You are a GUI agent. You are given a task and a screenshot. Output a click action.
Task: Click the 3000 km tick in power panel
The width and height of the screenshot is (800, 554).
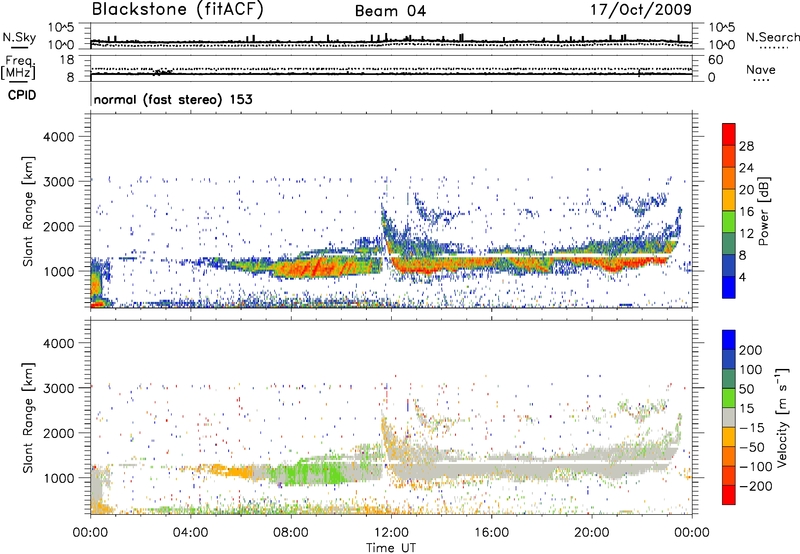(x=58, y=182)
